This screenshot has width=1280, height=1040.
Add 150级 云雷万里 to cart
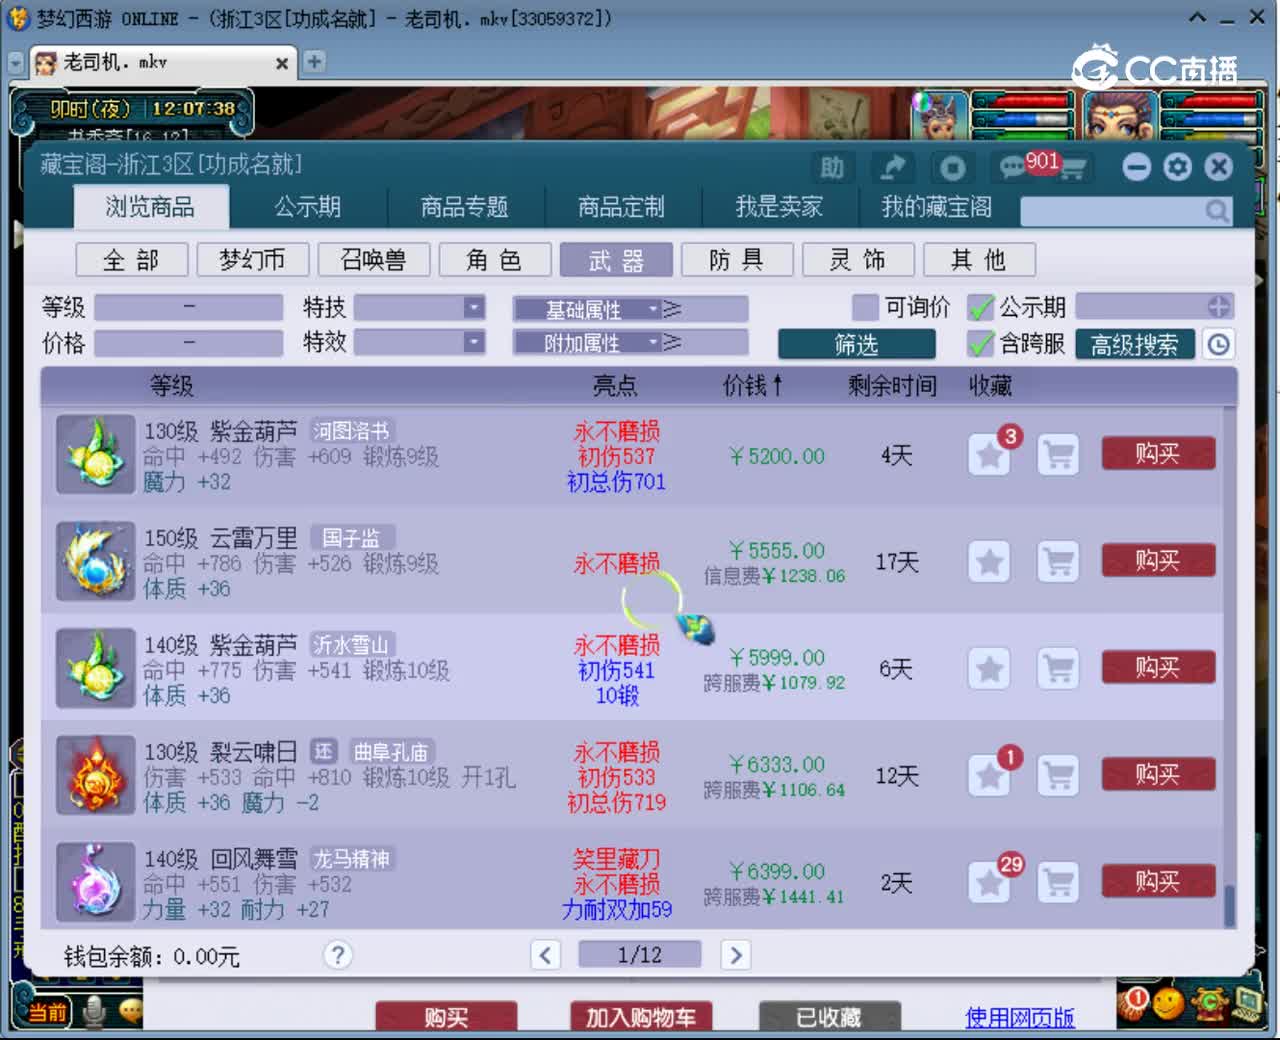[1058, 562]
